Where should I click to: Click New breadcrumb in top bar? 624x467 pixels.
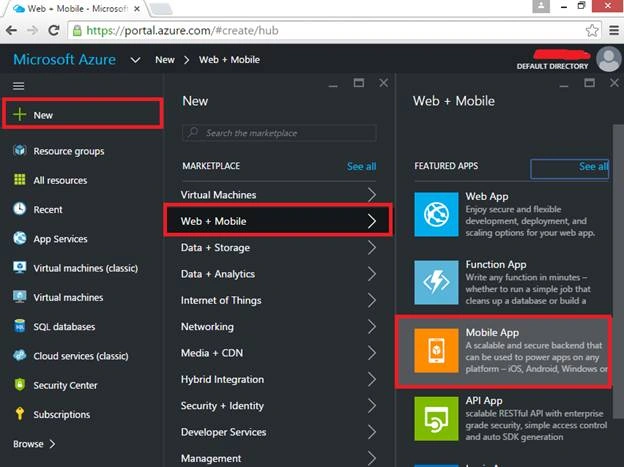pyautogui.click(x=165, y=60)
